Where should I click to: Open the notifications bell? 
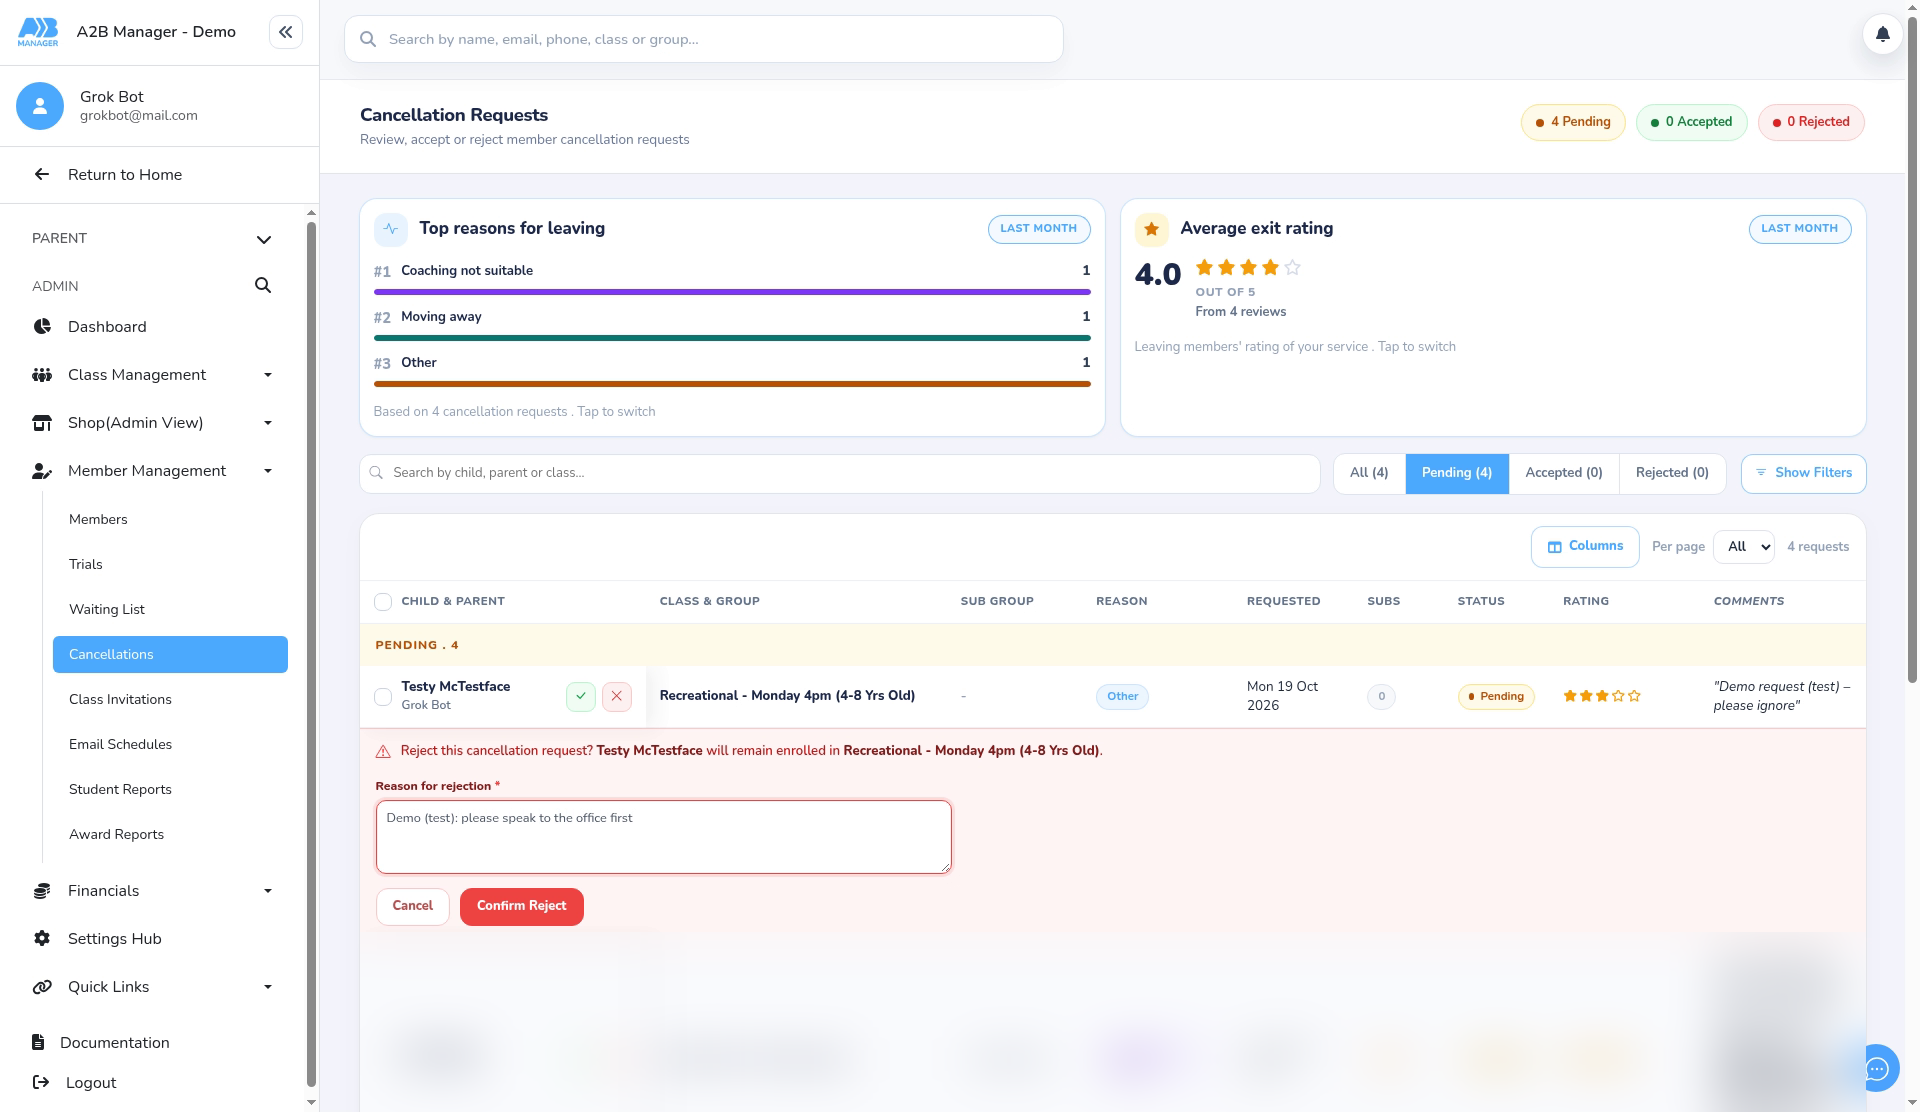[x=1882, y=34]
